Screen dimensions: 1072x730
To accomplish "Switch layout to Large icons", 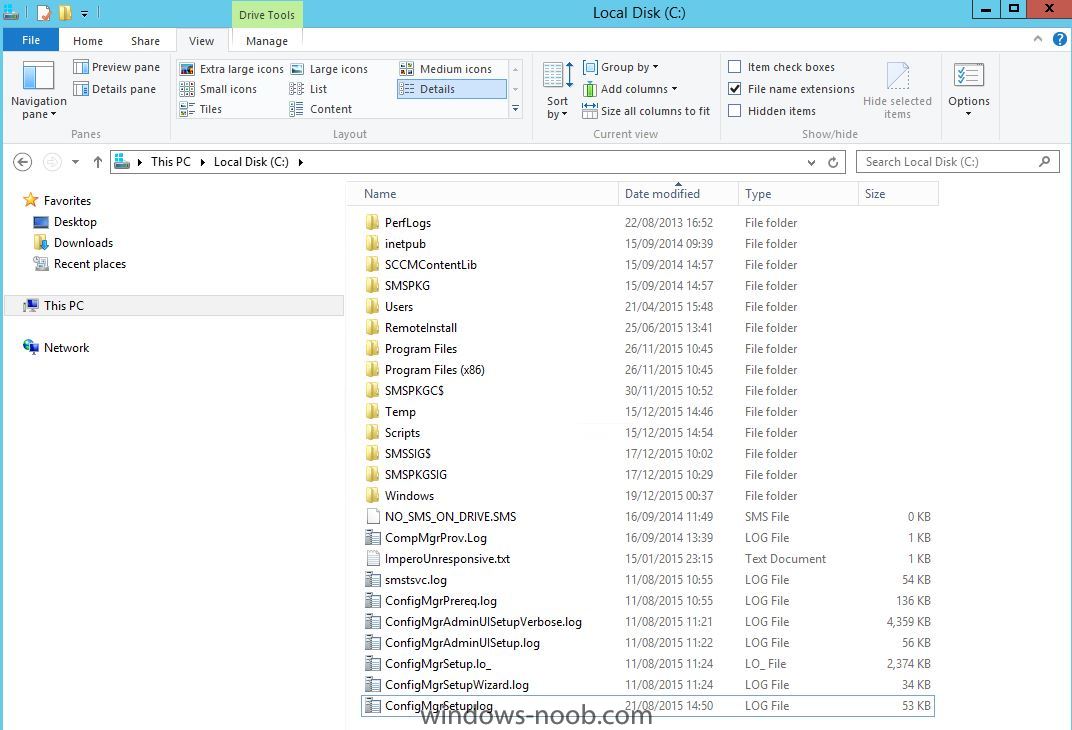I will tap(329, 69).
